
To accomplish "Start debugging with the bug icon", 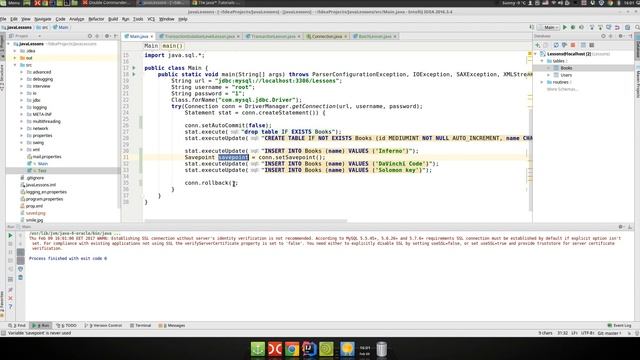I will [x=573, y=27].
